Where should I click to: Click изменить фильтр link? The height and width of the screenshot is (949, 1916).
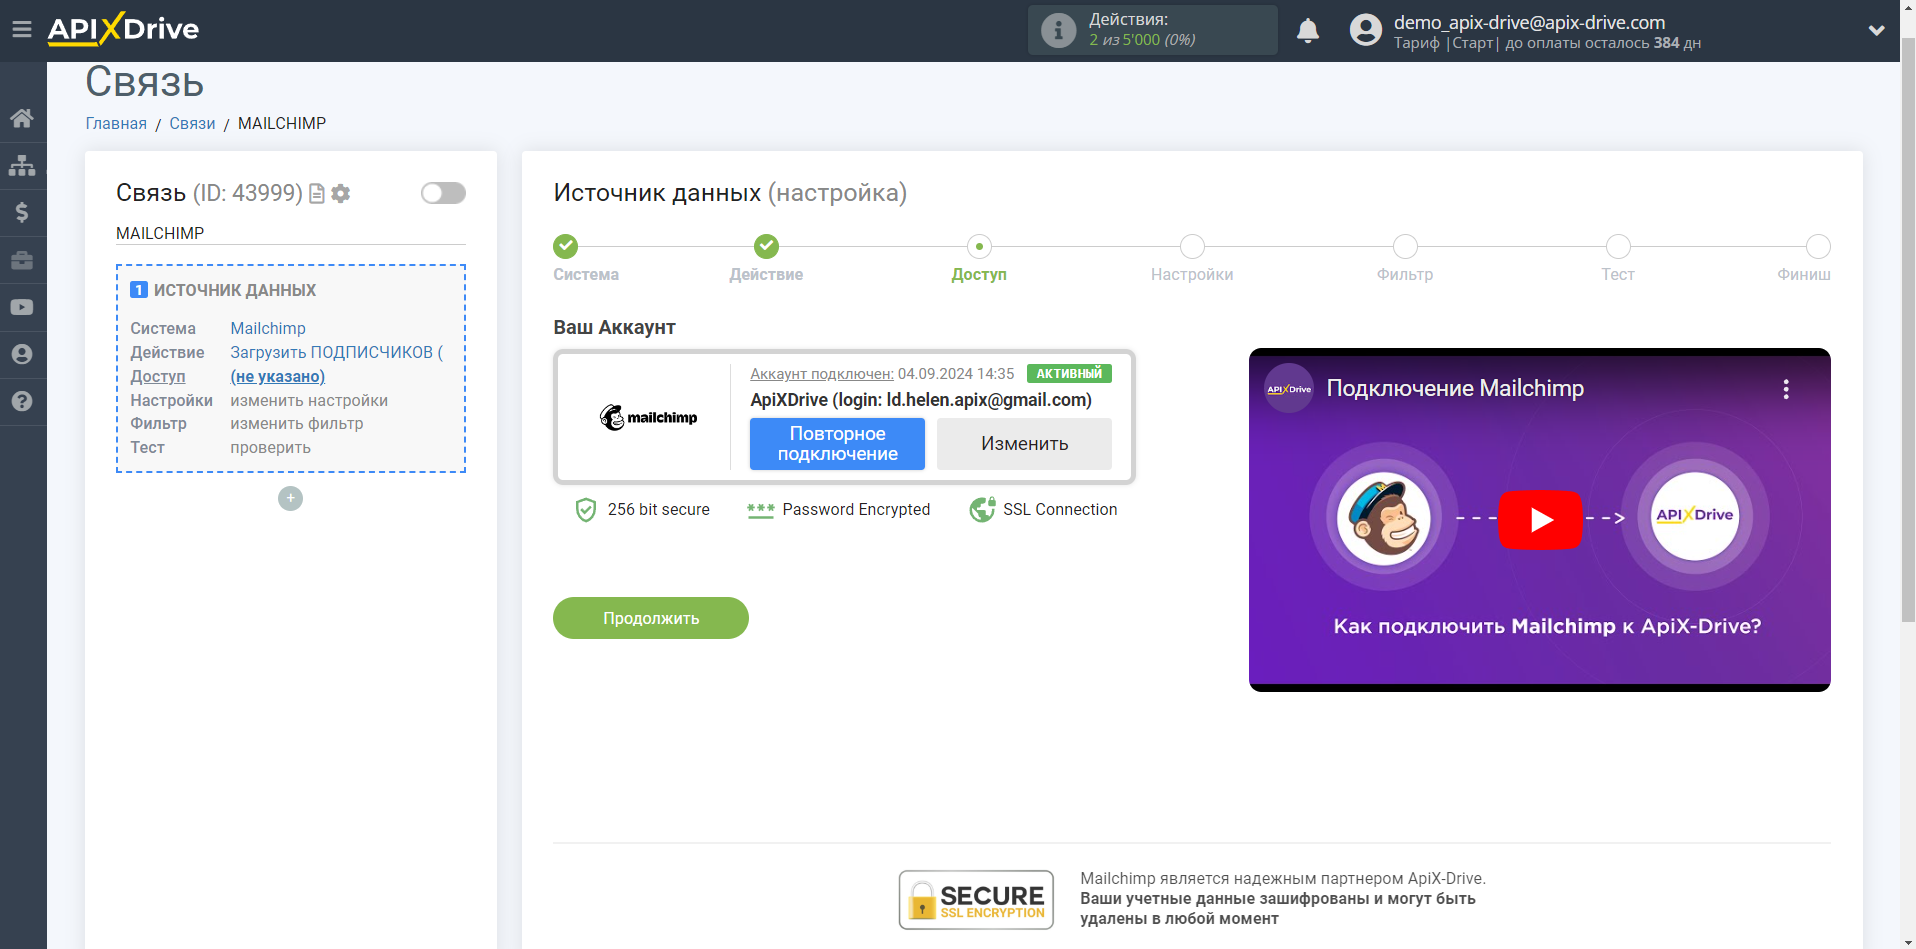(297, 423)
